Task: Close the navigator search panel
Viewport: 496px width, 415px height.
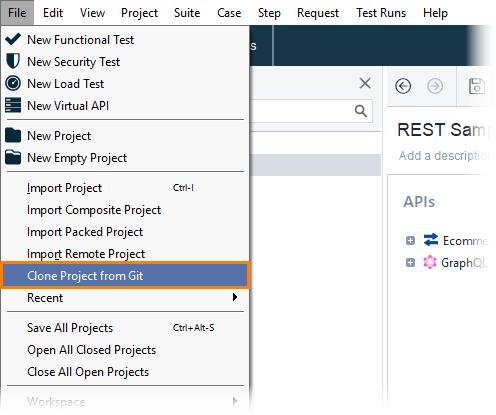Action: point(365,83)
